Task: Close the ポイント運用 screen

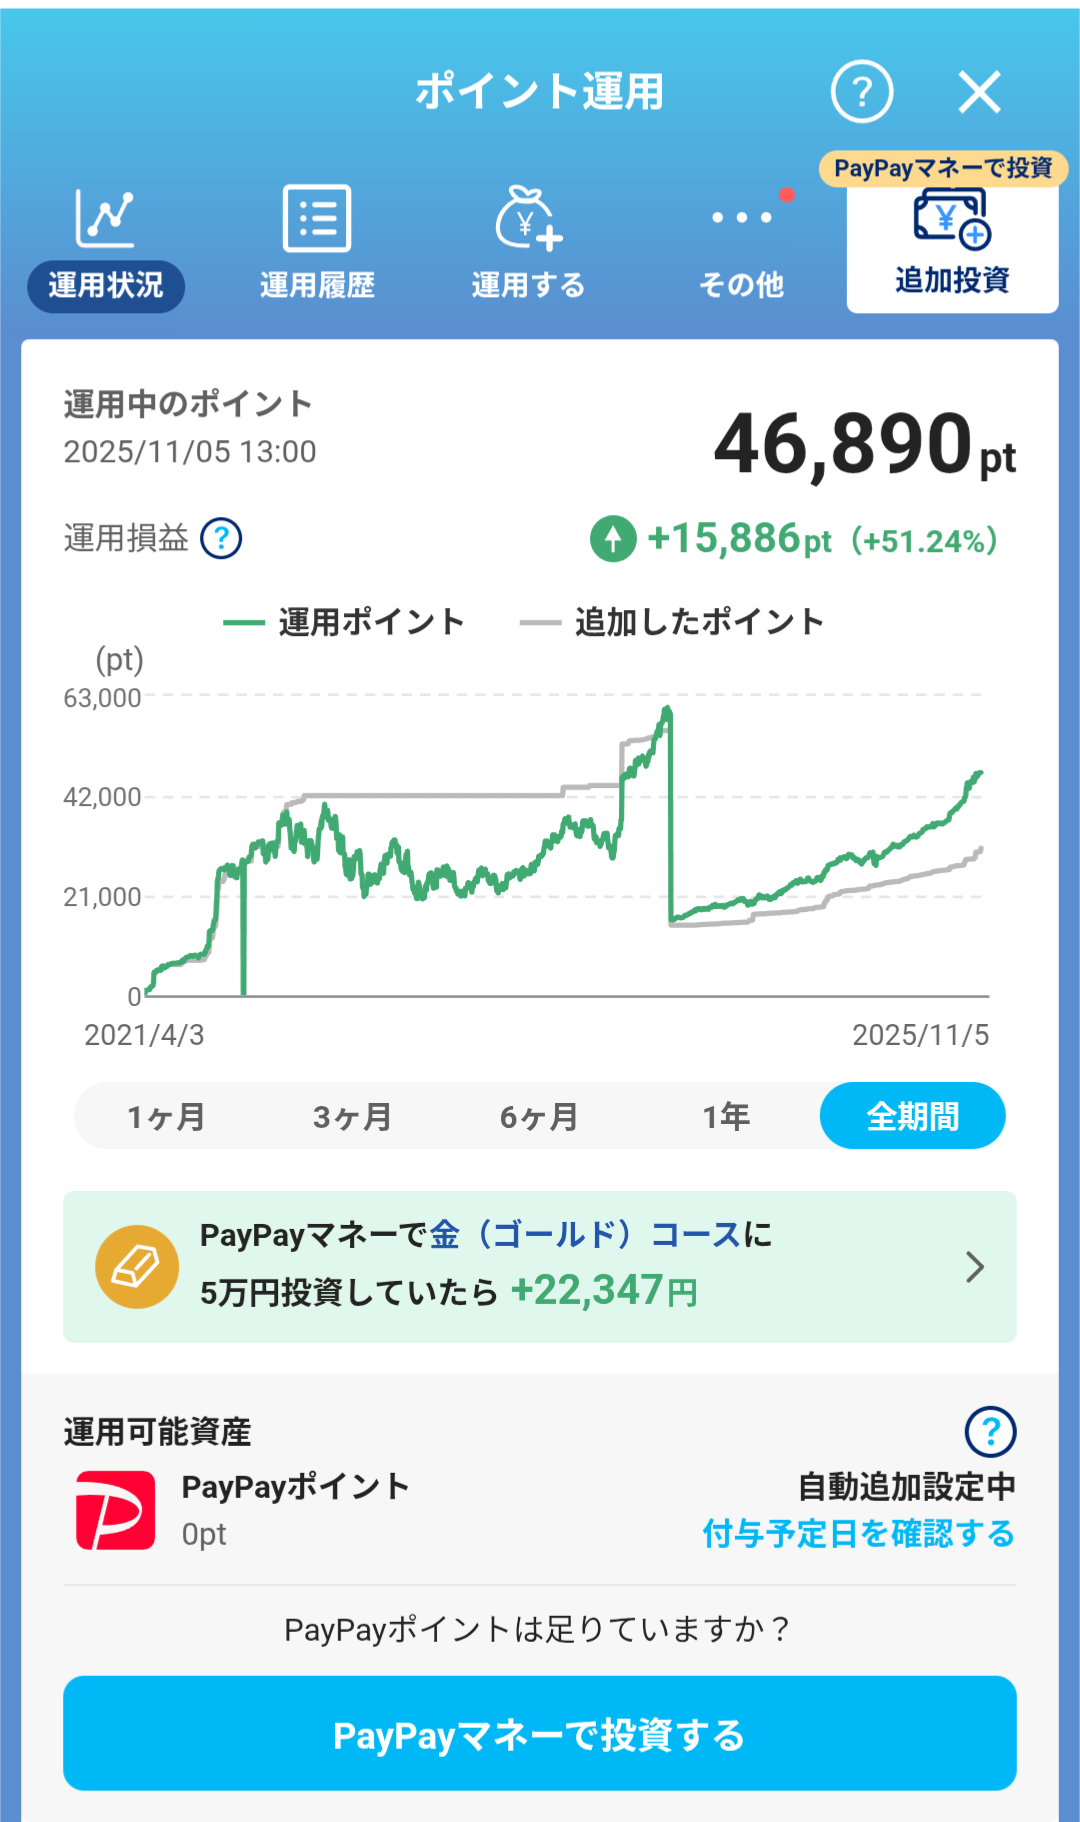Action: point(979,93)
